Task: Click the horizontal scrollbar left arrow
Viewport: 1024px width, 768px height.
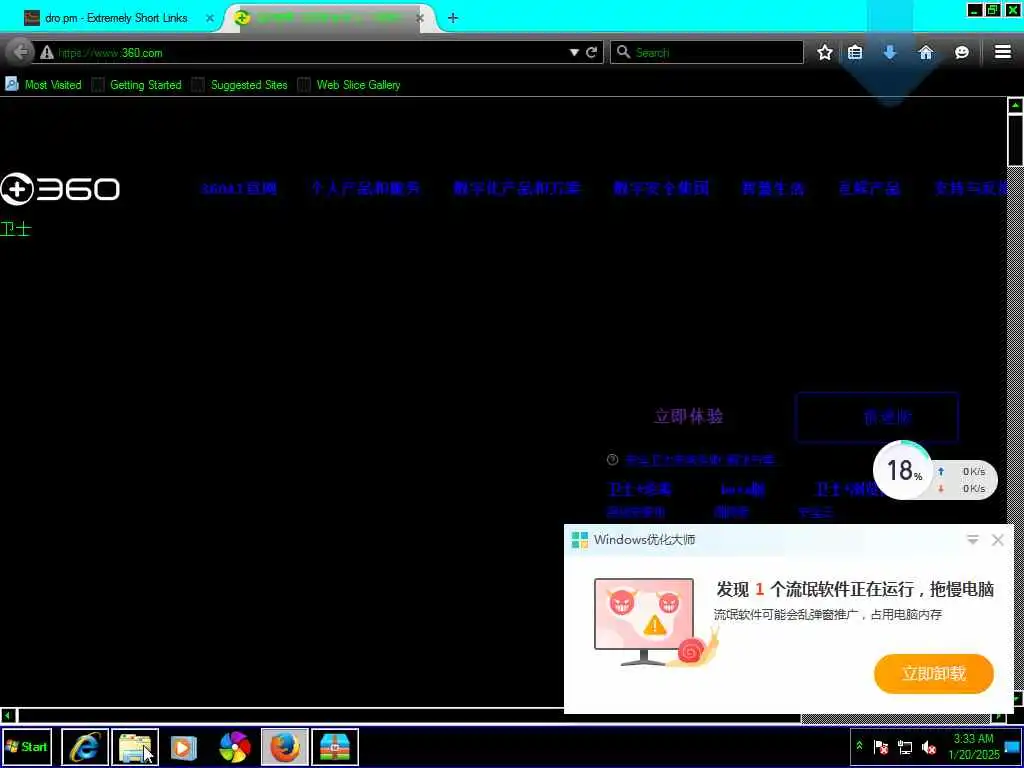Action: (8, 716)
